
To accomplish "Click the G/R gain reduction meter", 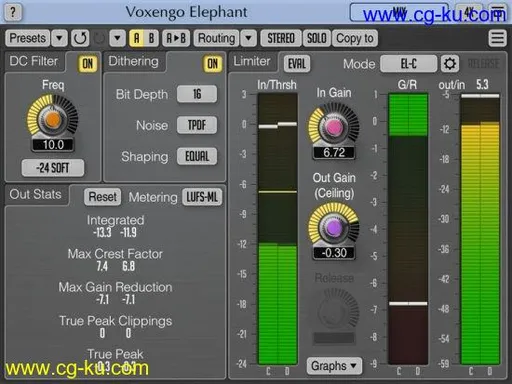I will (408, 229).
